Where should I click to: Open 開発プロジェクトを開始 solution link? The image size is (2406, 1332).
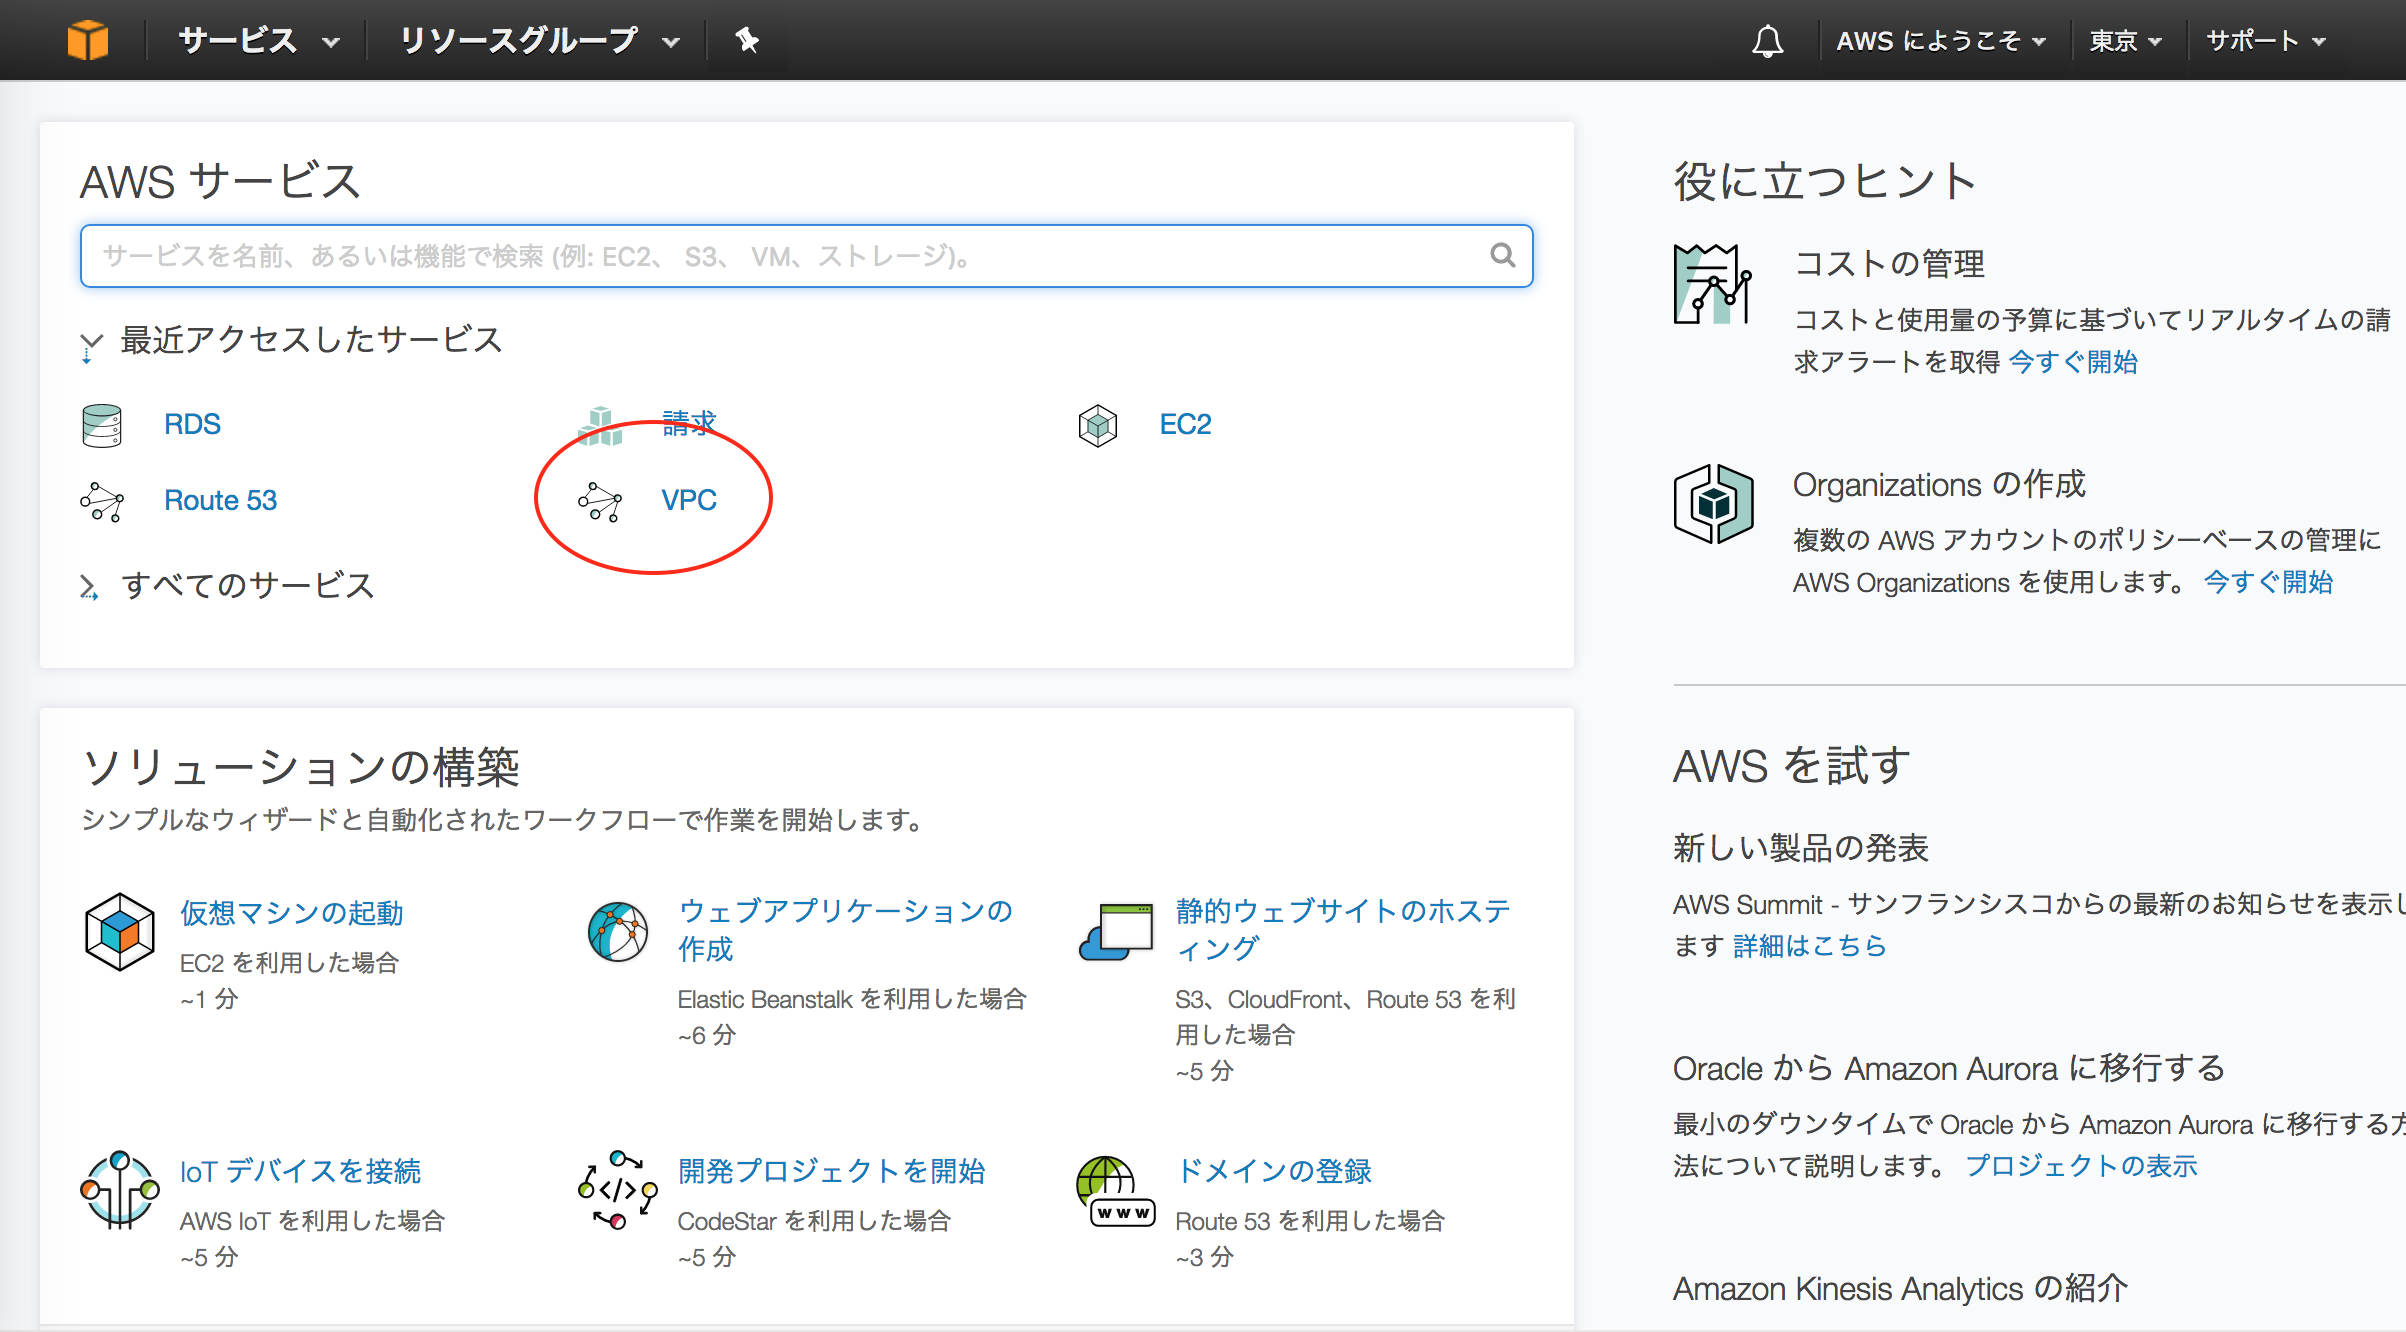tap(831, 1171)
